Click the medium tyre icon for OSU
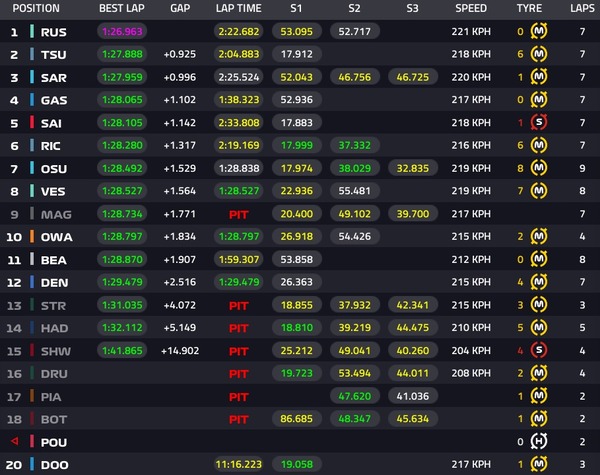The width and height of the screenshot is (600, 475). 539,168
